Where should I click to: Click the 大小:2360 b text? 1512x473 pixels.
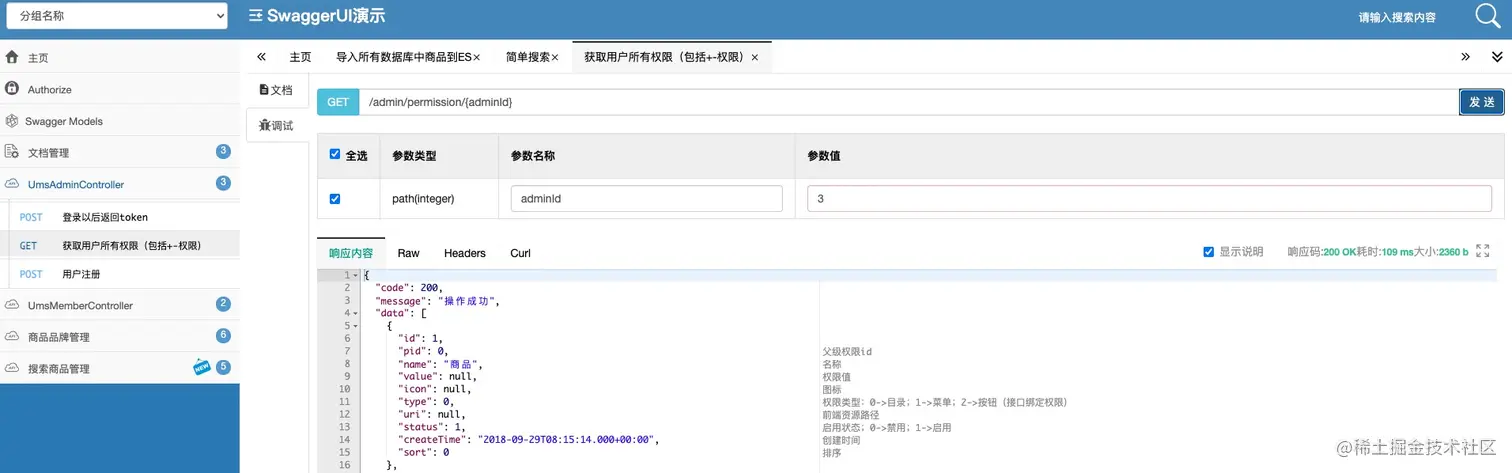(1441, 252)
